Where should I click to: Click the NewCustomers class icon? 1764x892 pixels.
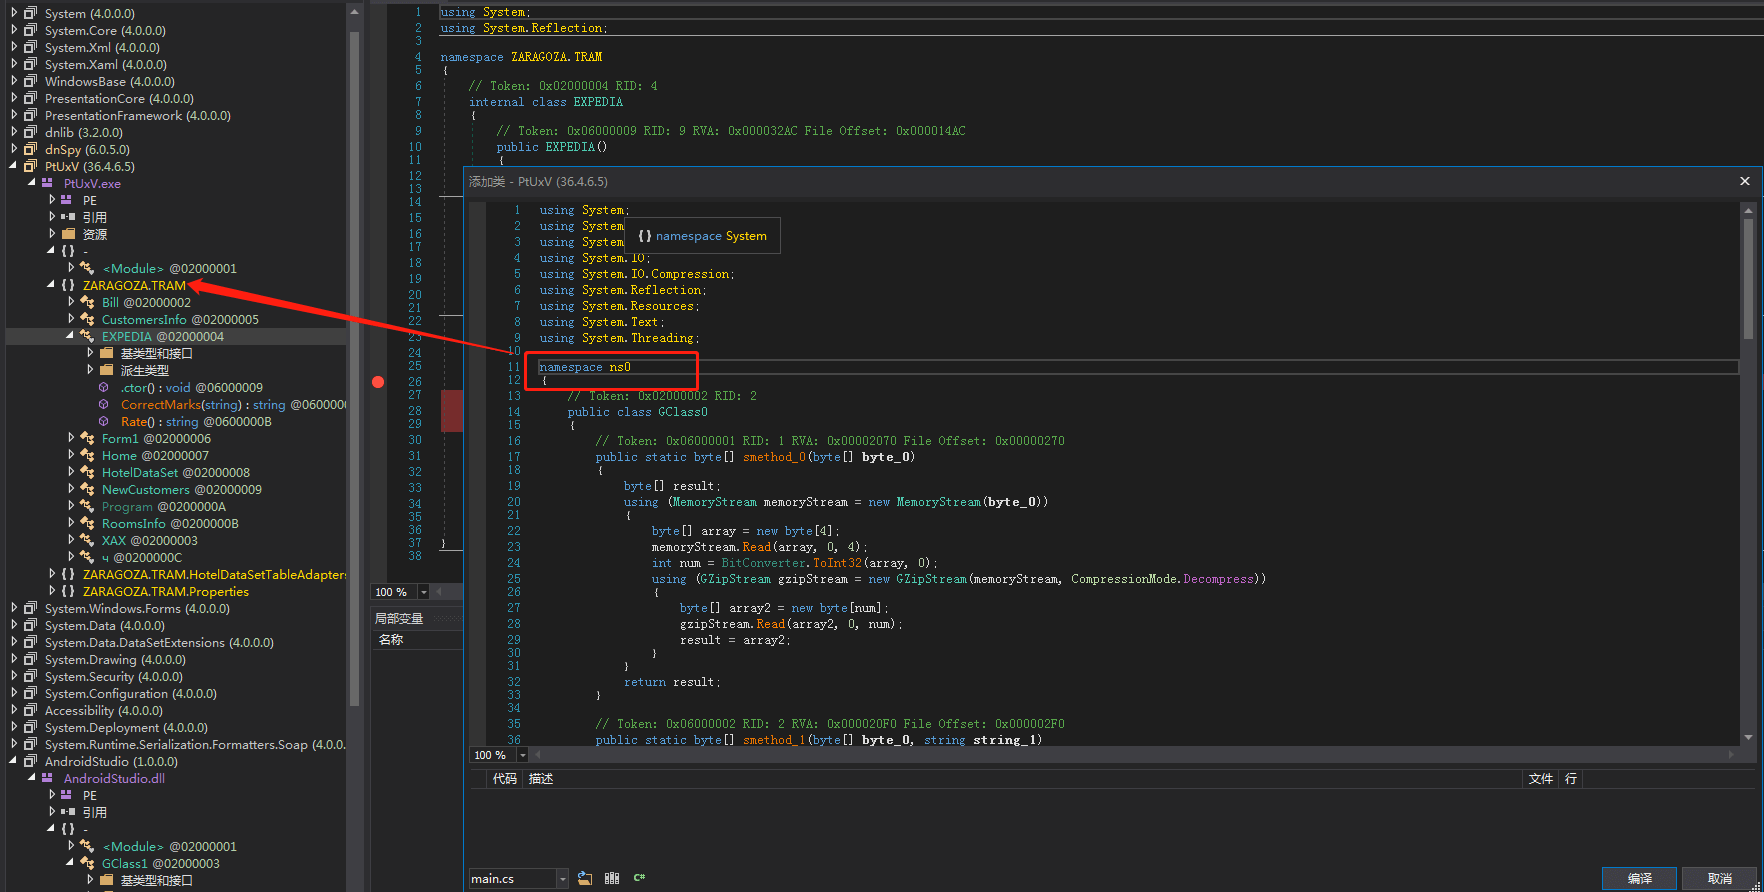(x=87, y=489)
